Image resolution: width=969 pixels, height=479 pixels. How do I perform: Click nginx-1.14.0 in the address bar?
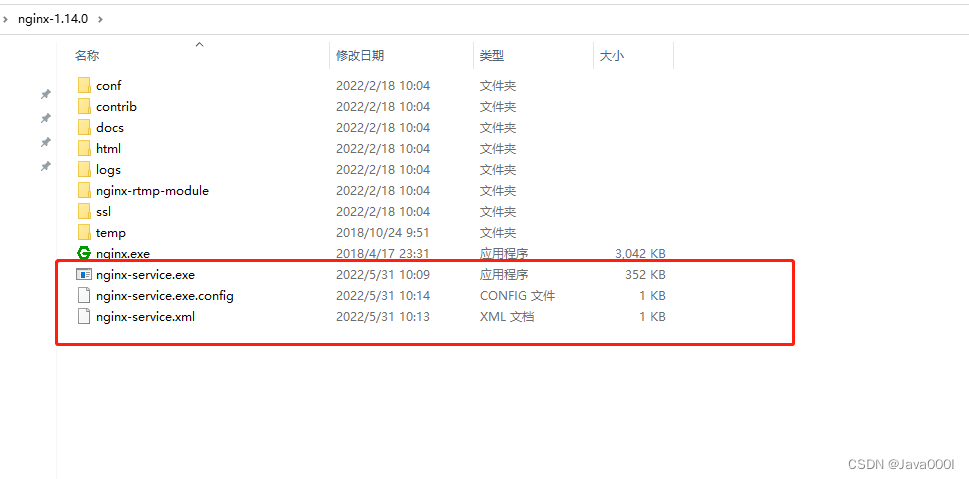point(53,19)
